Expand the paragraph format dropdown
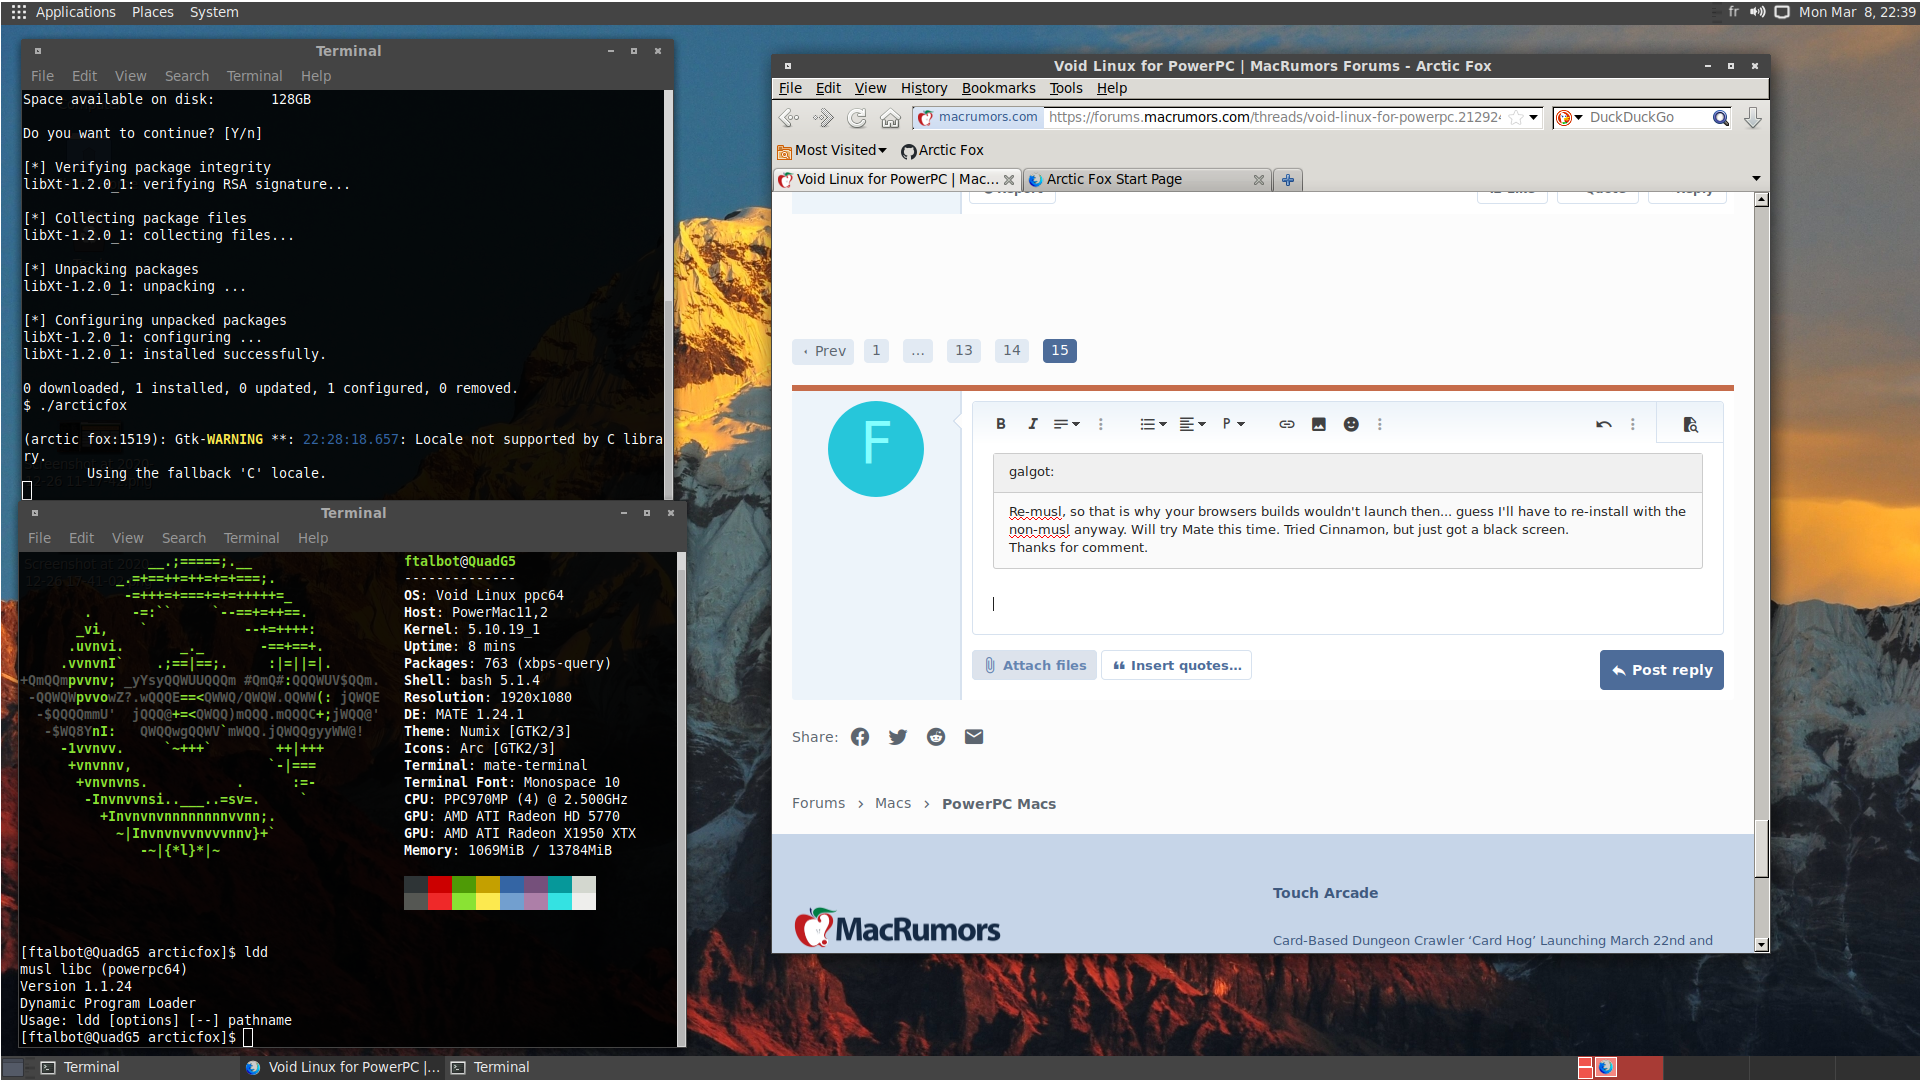 click(1232, 424)
